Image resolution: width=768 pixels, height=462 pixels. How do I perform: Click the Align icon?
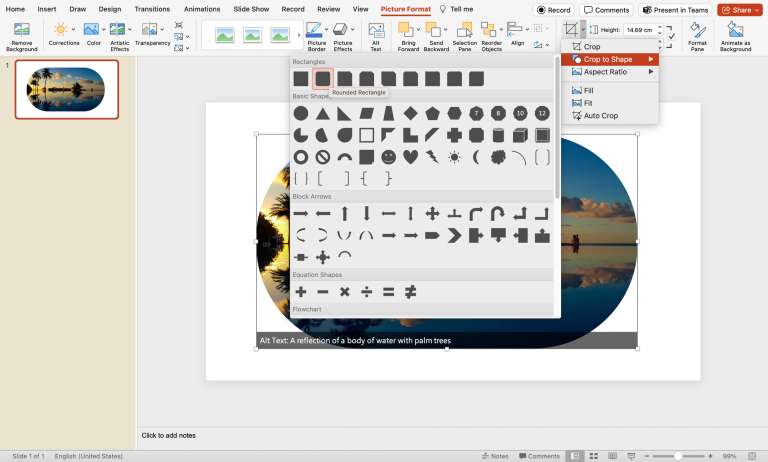[x=514, y=30]
